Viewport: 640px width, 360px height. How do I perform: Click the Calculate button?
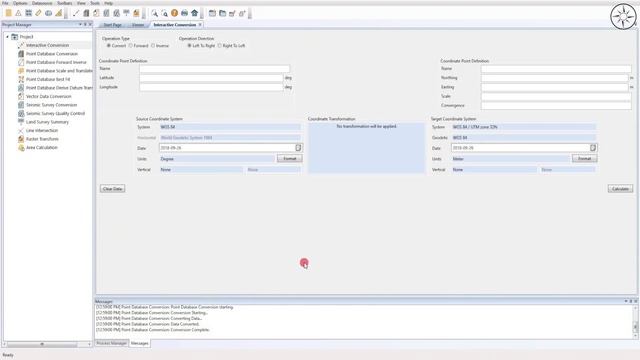click(x=620, y=189)
